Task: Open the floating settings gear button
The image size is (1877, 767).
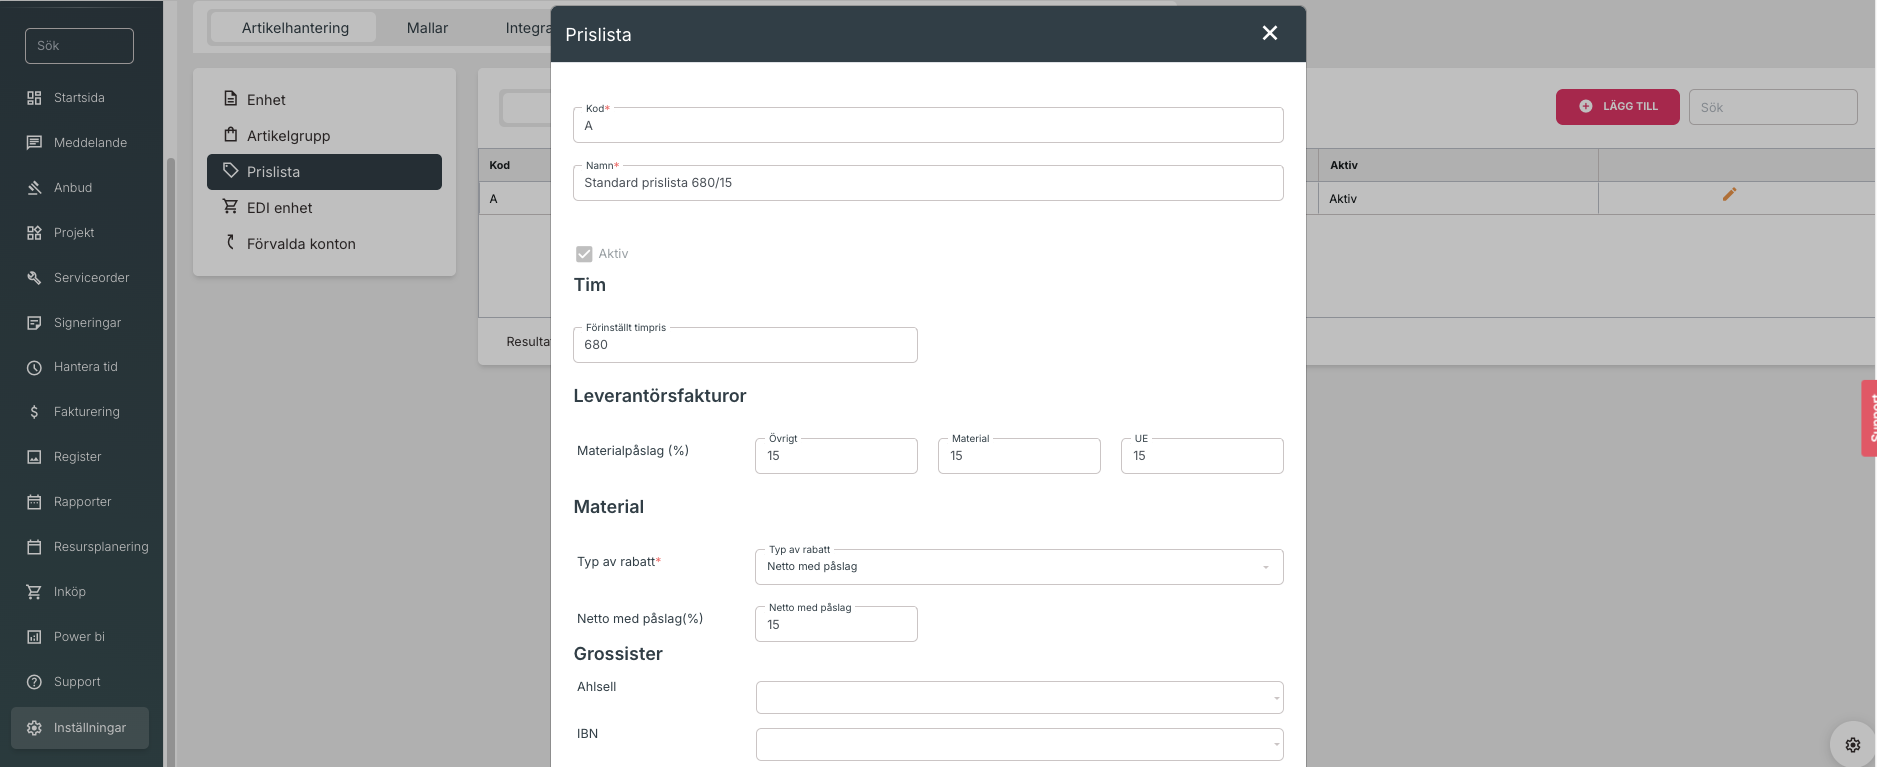Action: point(1852,744)
